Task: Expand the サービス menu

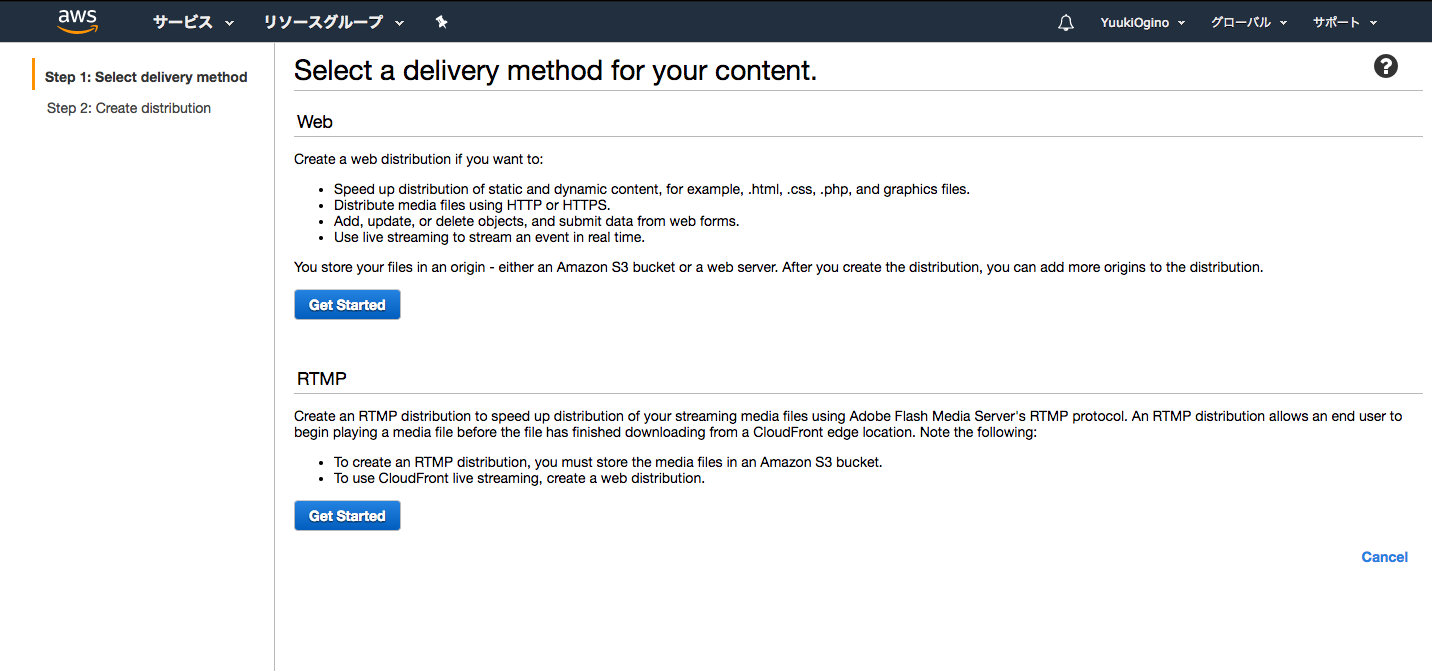Action: [193, 22]
